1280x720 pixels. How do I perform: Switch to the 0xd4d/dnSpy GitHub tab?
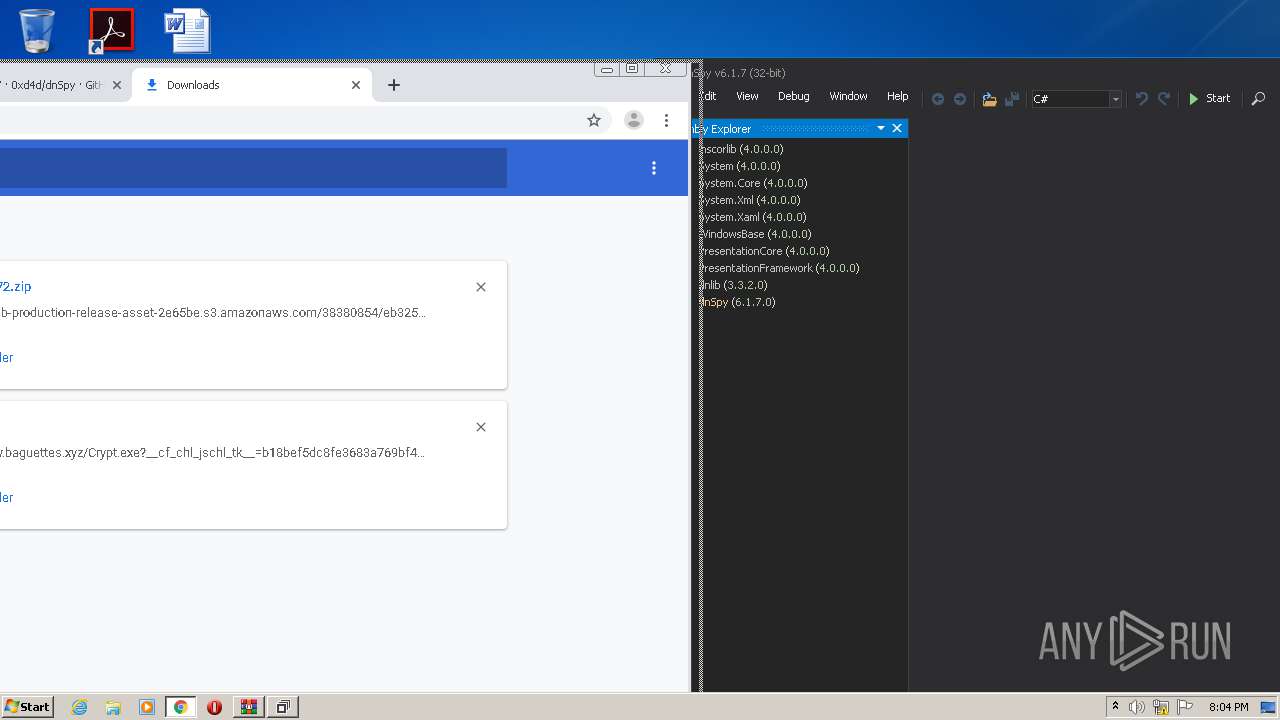click(x=55, y=85)
